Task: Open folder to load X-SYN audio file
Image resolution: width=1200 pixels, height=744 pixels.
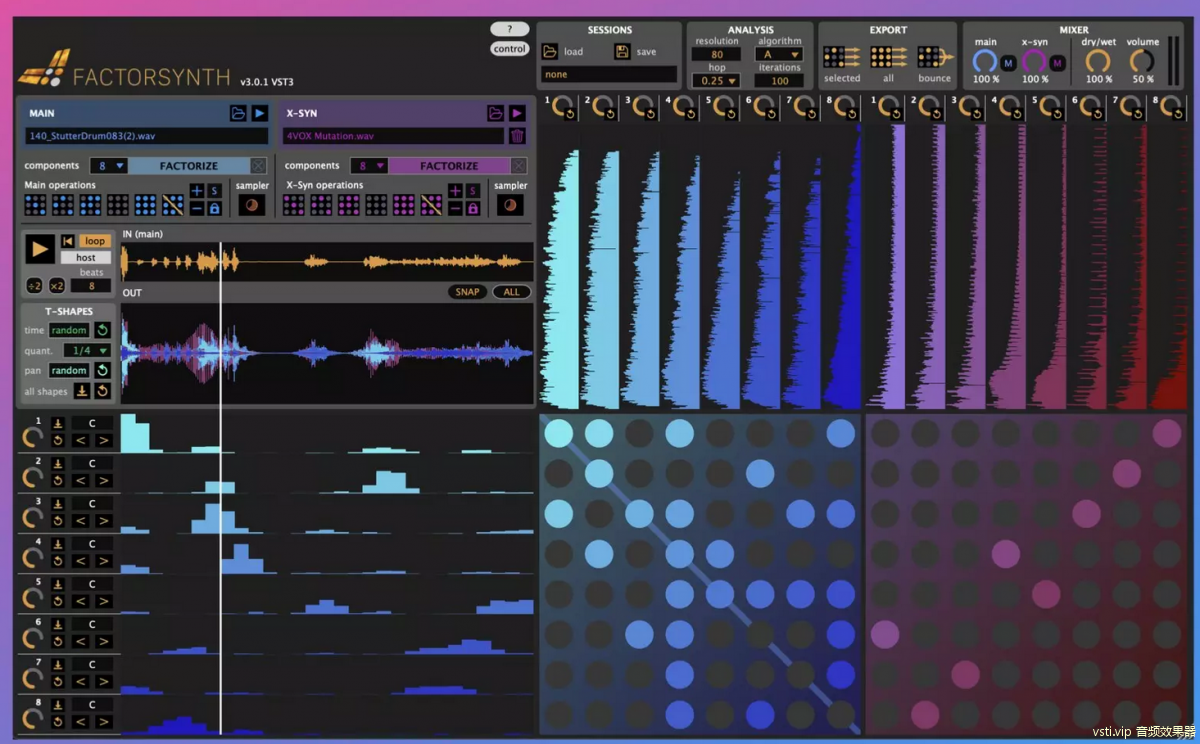Action: (495, 113)
